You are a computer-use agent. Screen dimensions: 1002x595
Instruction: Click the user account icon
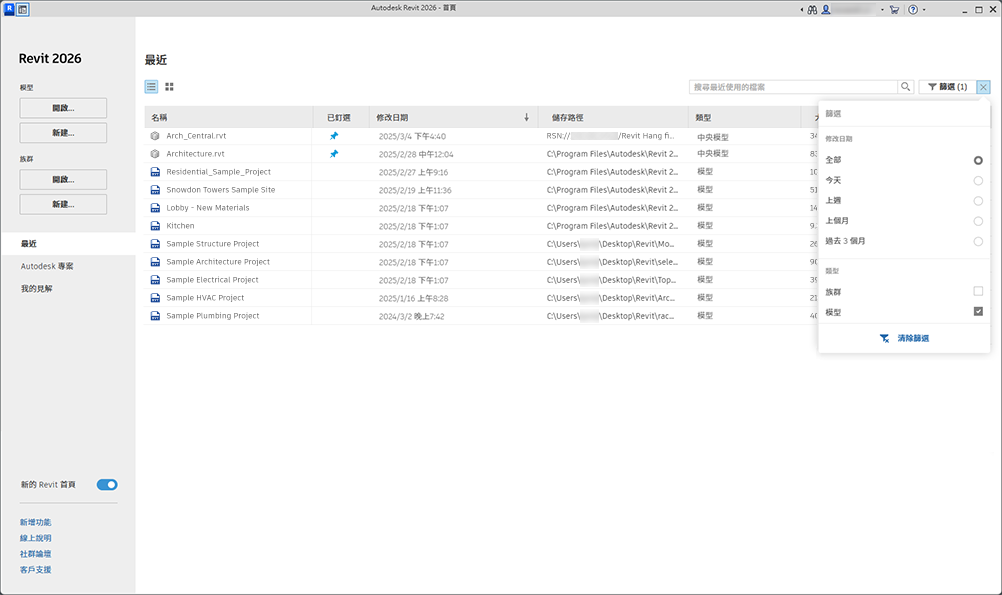(x=826, y=10)
